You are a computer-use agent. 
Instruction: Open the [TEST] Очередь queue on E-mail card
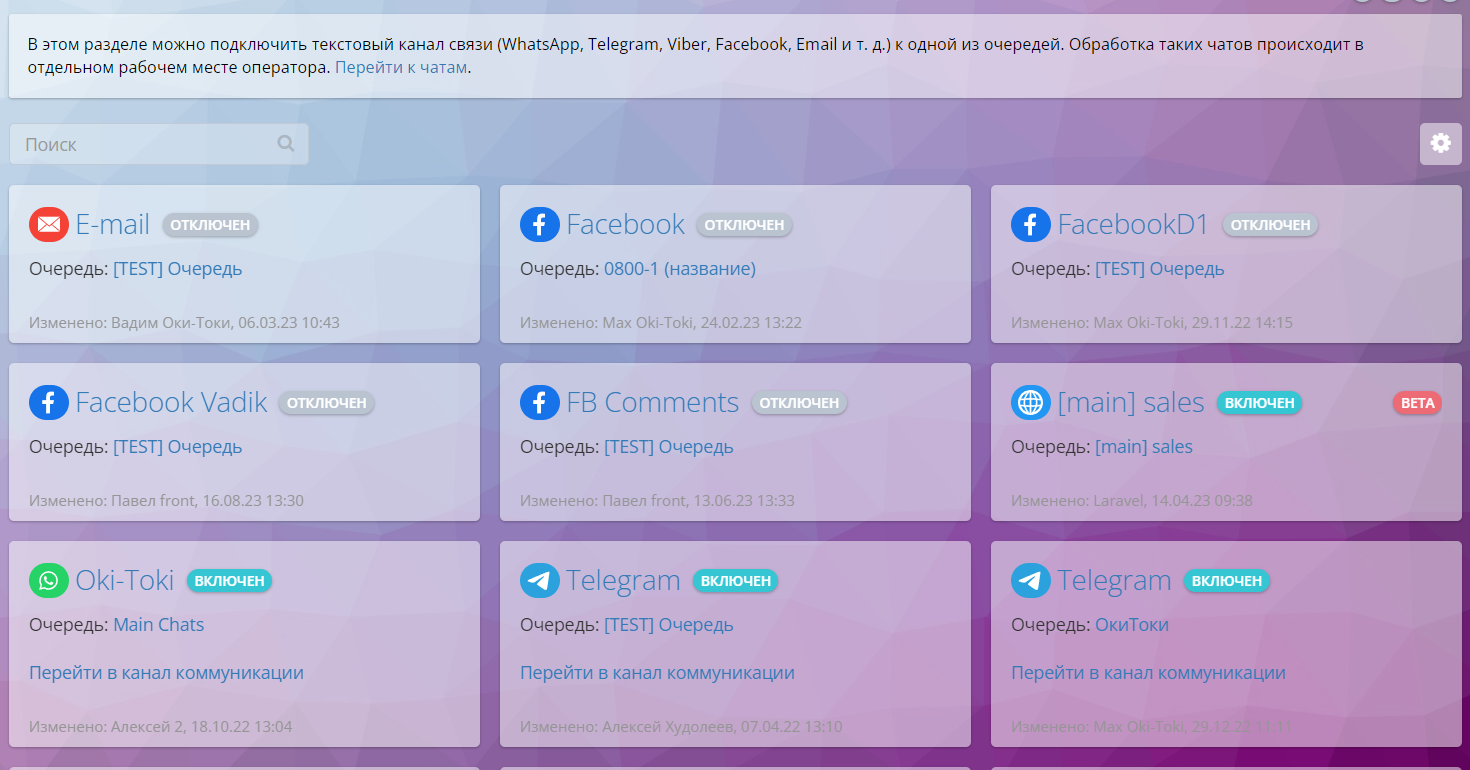(178, 268)
